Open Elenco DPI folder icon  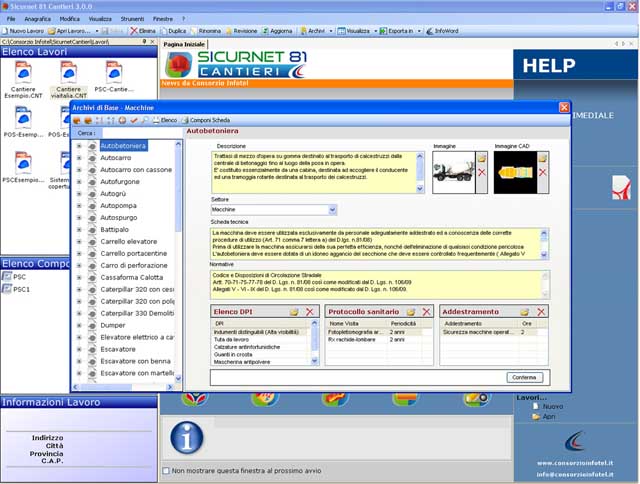(x=294, y=312)
